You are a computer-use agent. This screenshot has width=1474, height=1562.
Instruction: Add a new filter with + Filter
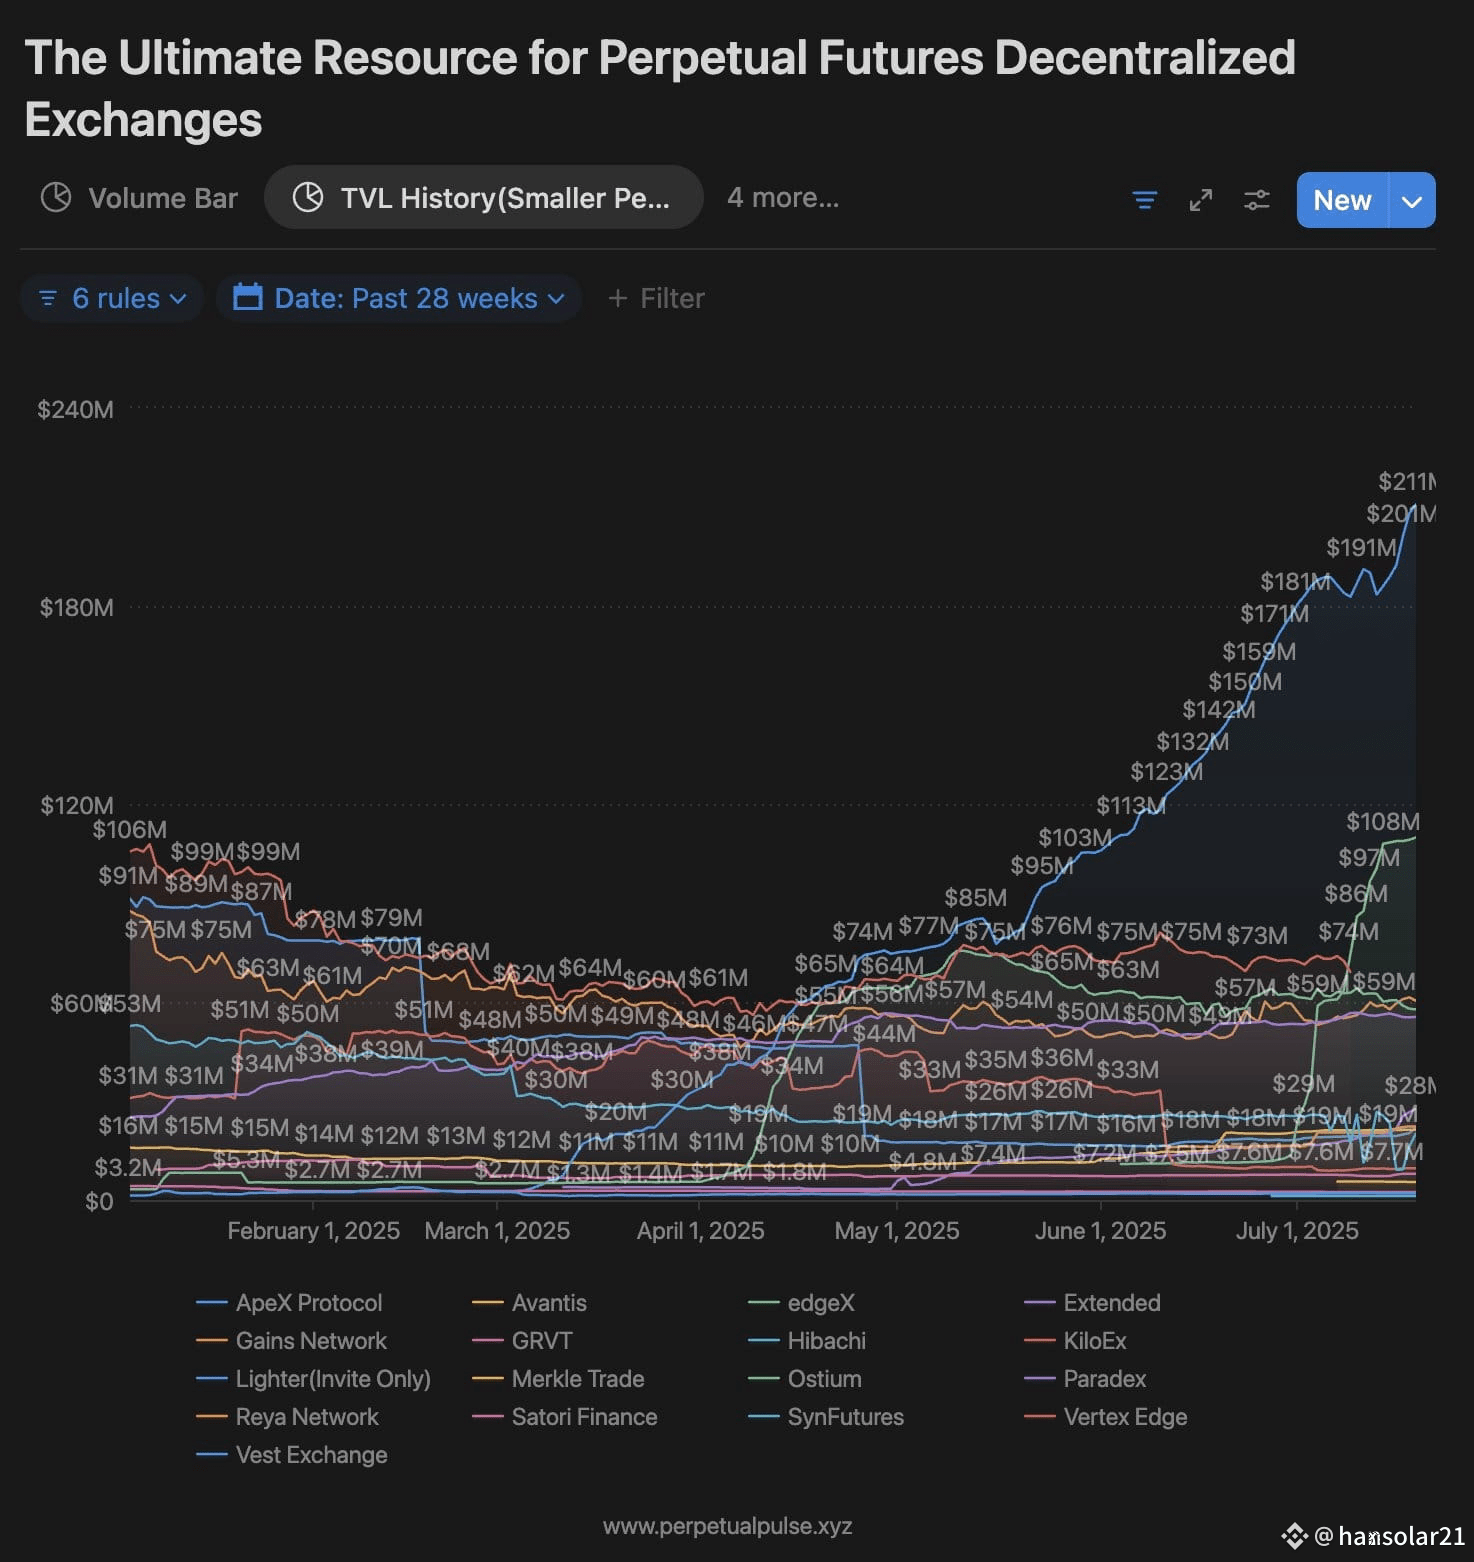656,298
